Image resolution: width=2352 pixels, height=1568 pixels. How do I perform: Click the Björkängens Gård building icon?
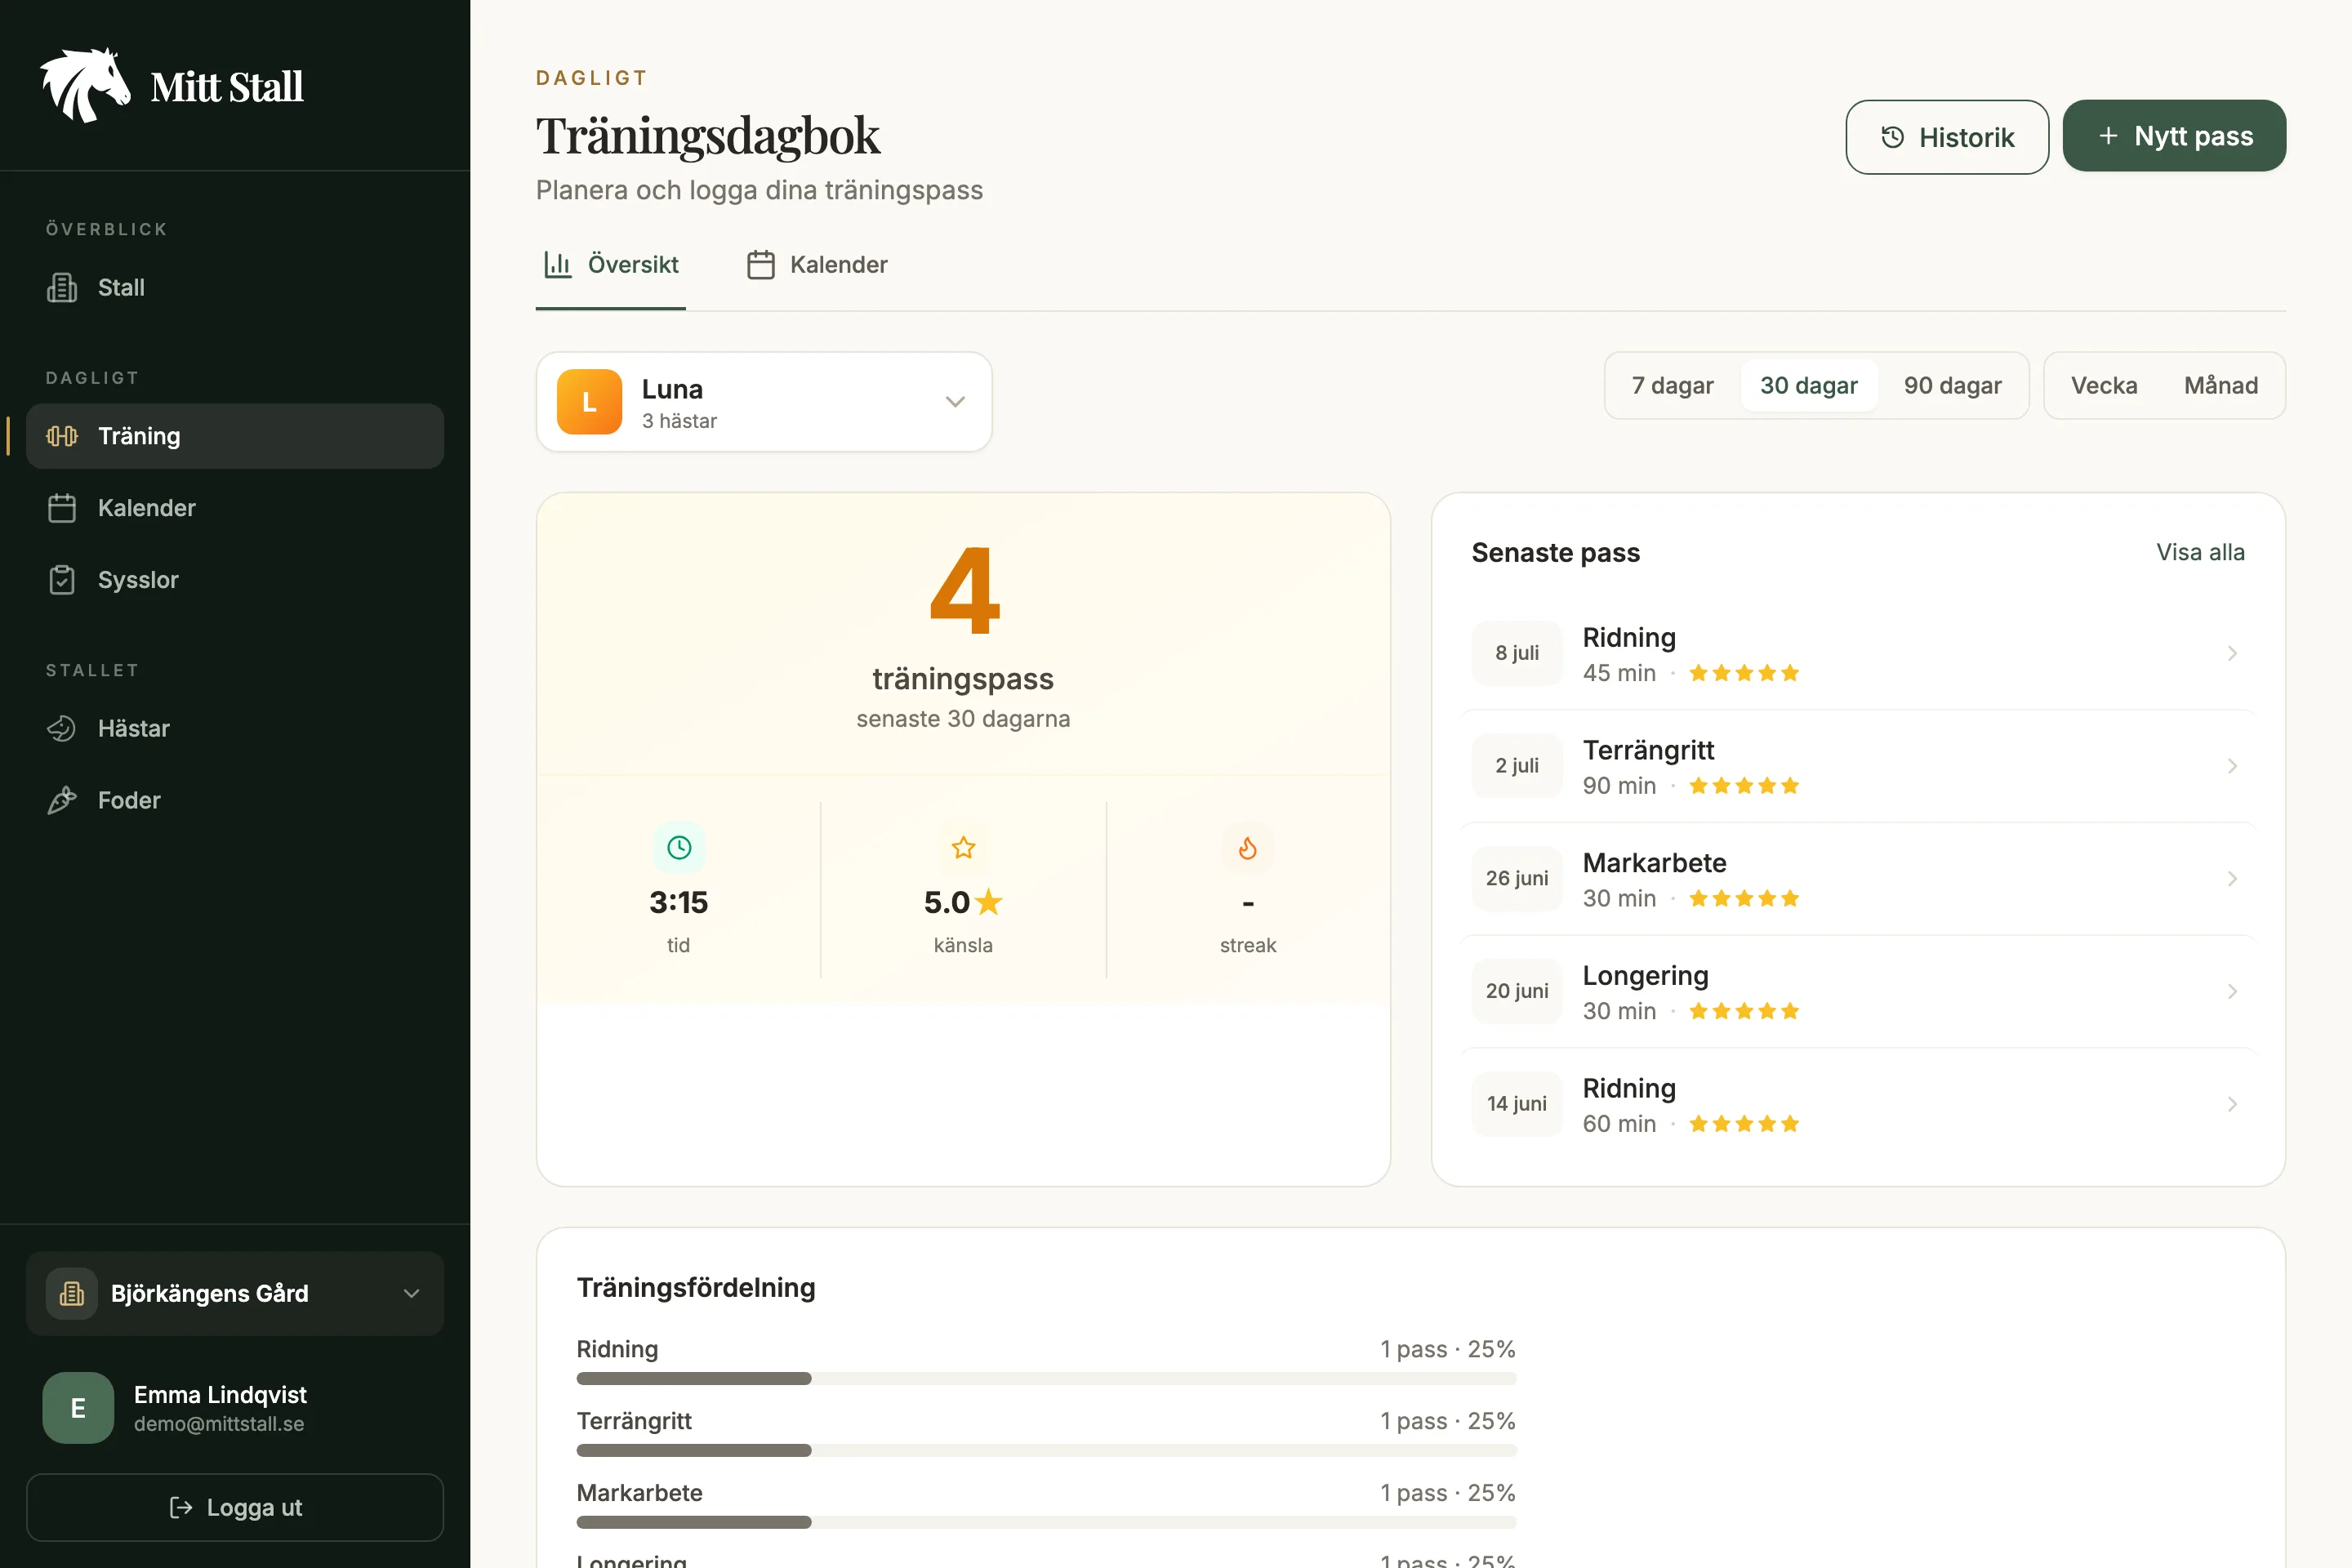(72, 1293)
